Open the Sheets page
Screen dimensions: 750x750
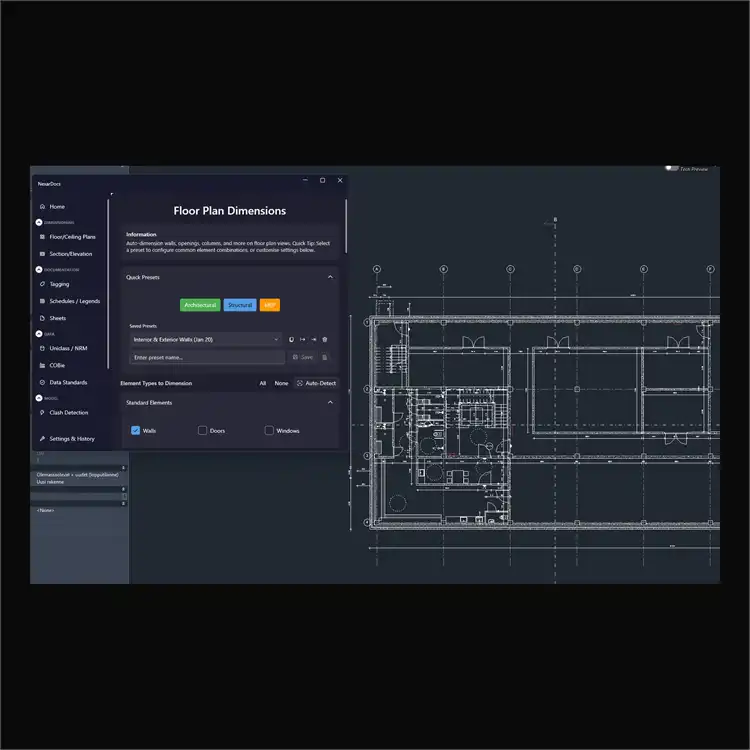click(53, 318)
